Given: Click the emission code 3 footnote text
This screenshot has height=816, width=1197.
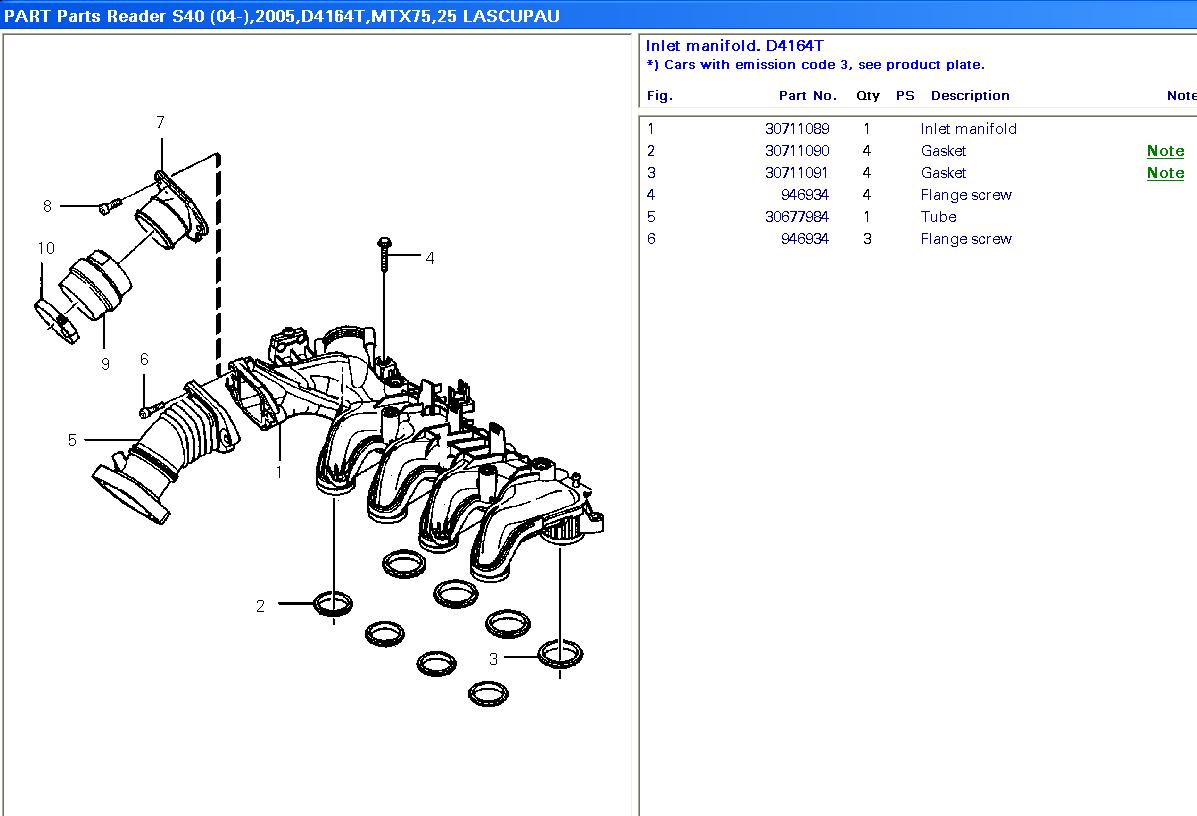Looking at the screenshot, I should tap(815, 65).
